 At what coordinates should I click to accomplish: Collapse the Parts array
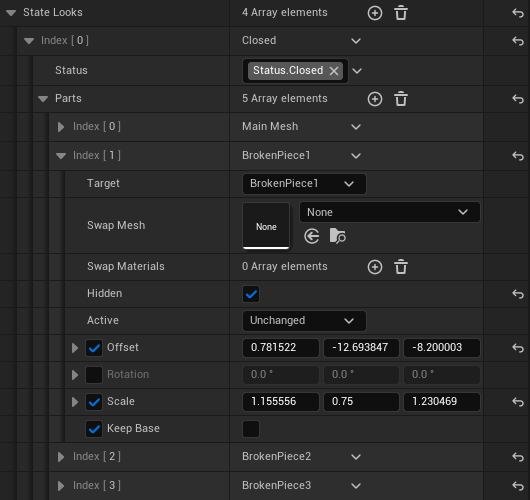pos(43,99)
